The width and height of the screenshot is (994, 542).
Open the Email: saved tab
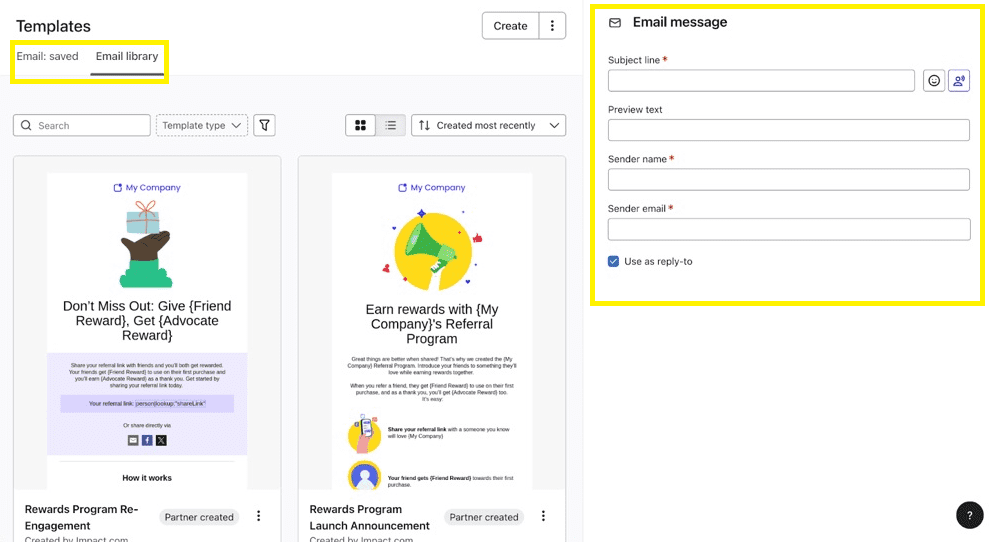click(x=48, y=56)
